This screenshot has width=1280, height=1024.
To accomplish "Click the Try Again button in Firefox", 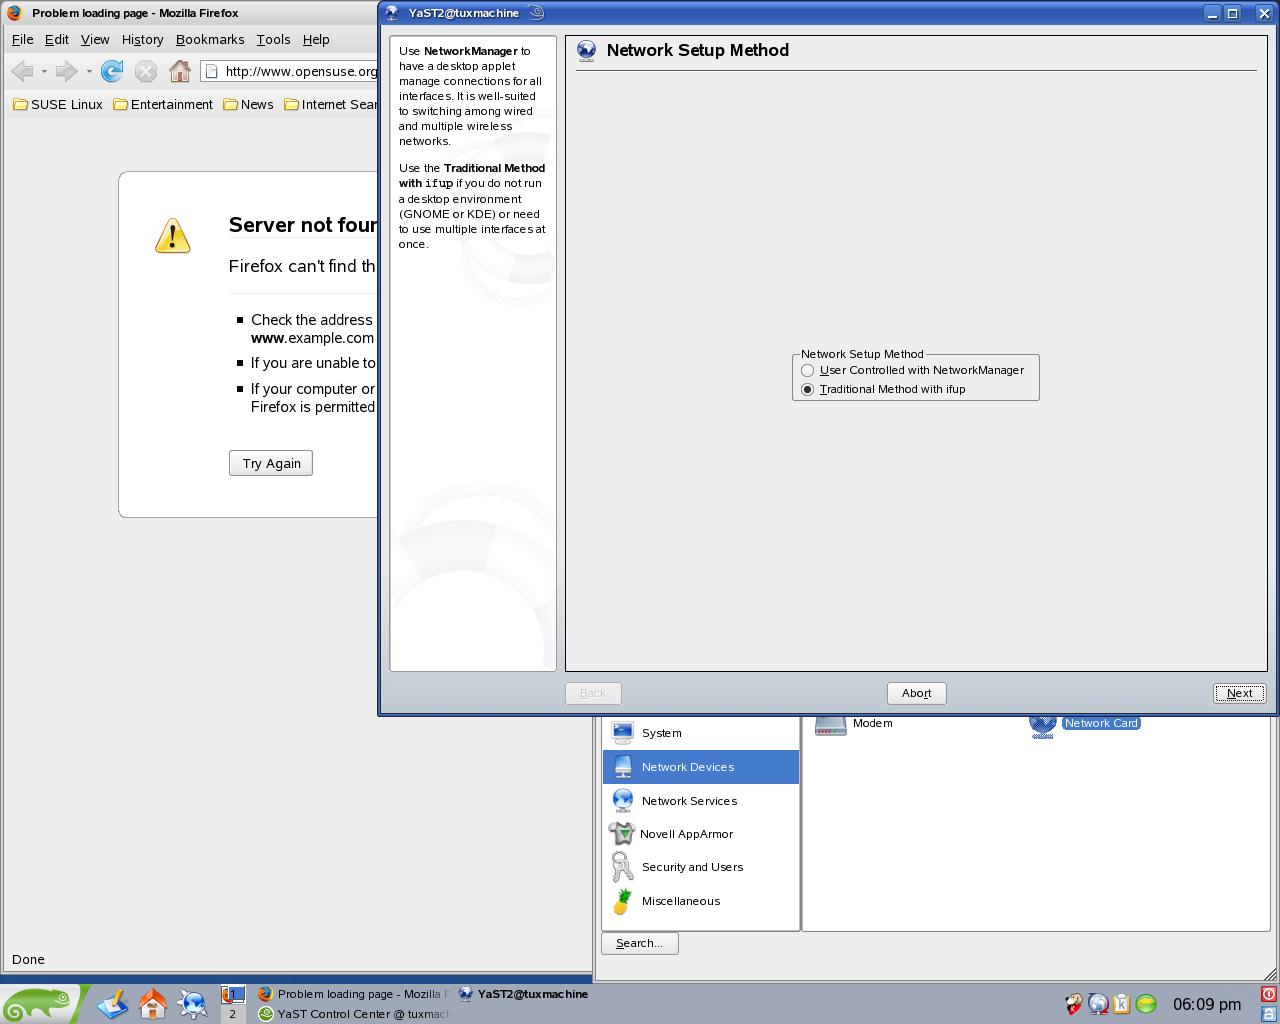I will (271, 463).
